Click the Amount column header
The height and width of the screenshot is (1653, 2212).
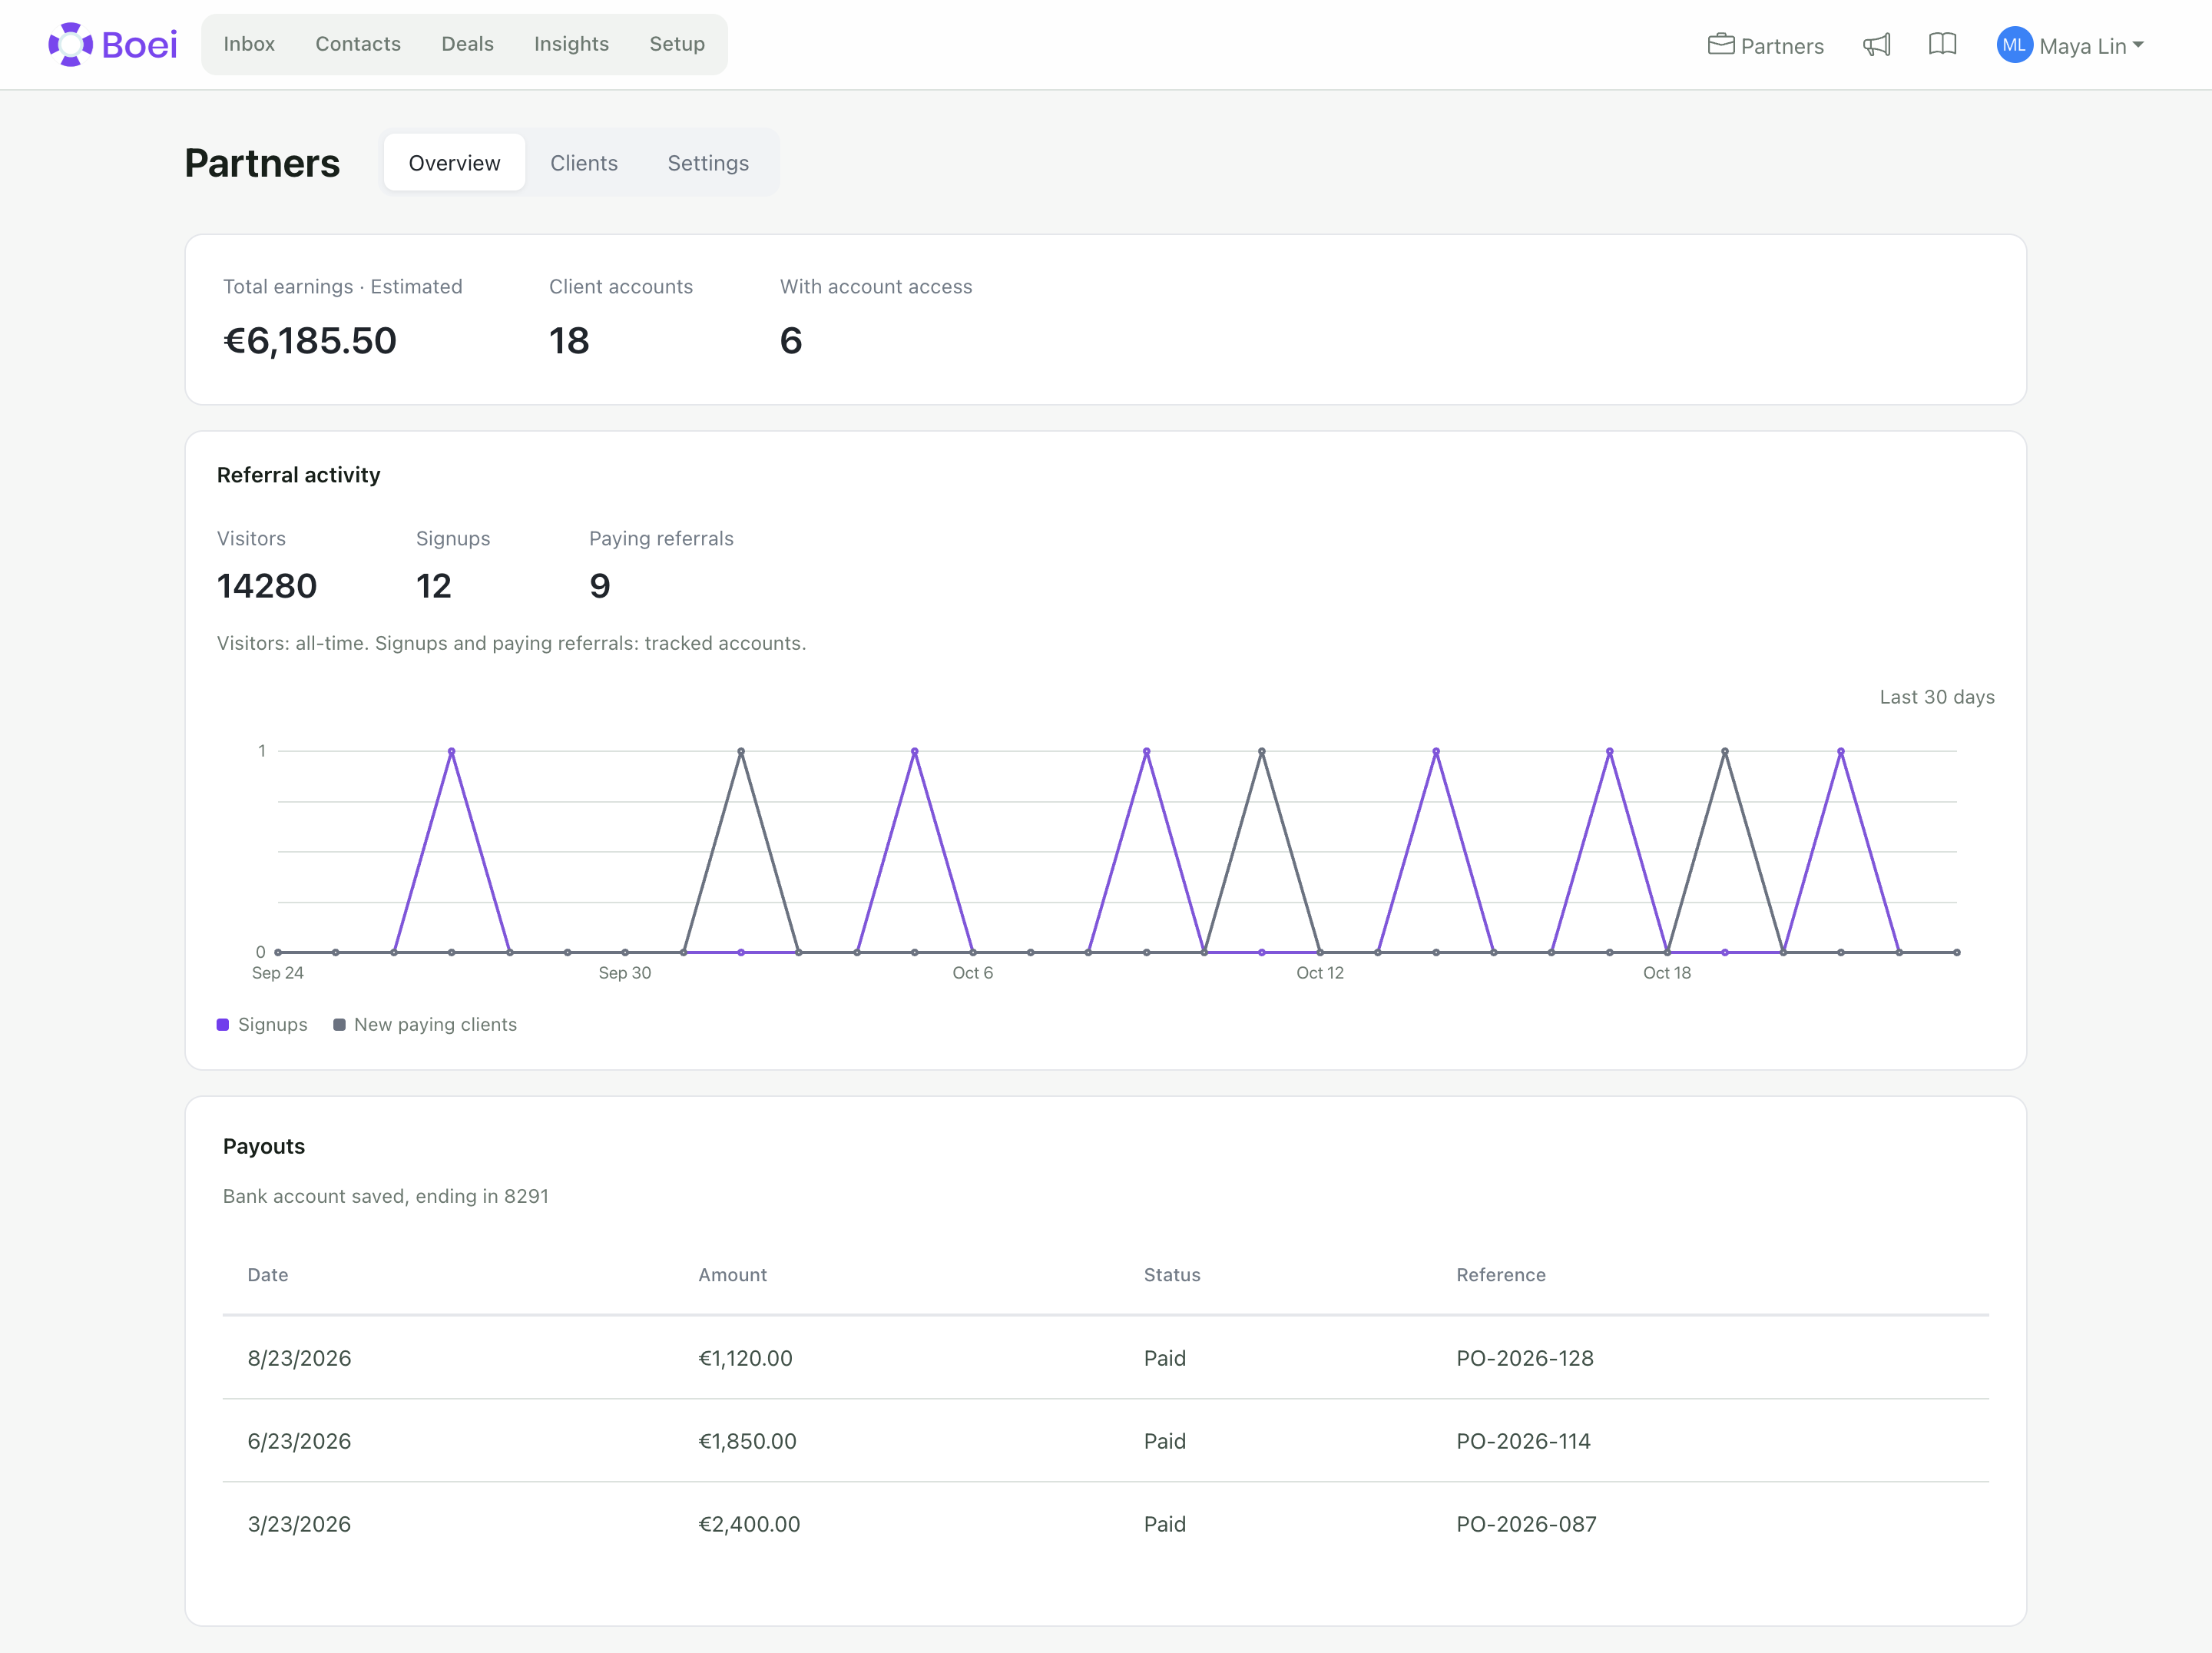[x=733, y=1275]
